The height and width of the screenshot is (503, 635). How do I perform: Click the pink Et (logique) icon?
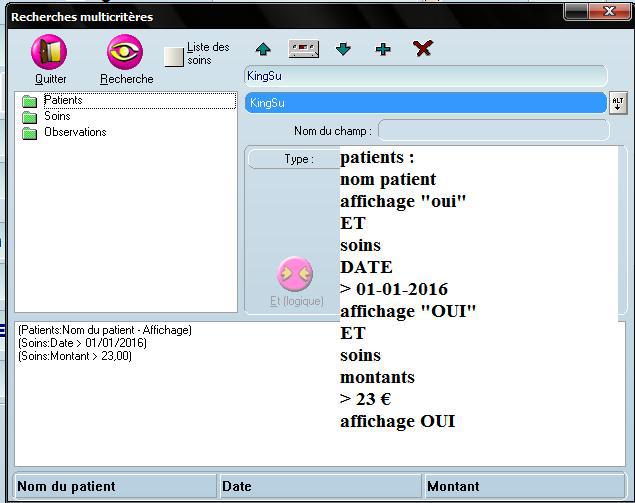click(295, 274)
